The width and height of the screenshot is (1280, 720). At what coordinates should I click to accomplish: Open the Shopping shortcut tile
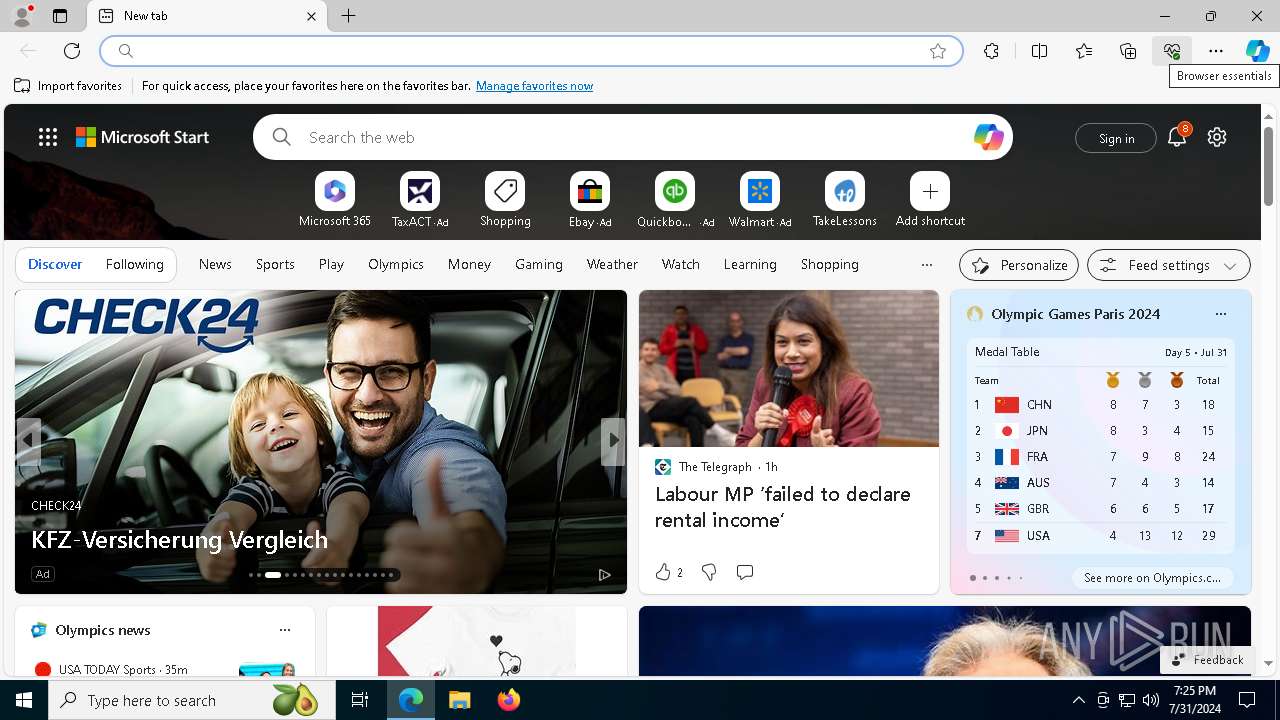(505, 191)
